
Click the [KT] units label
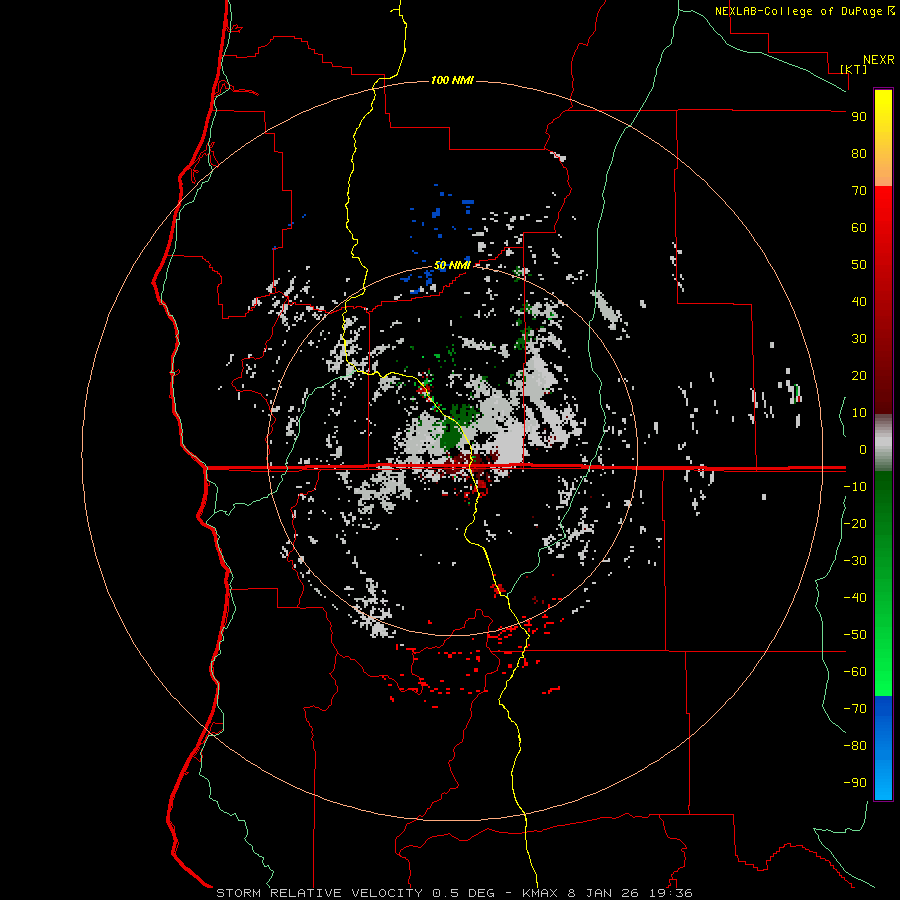coord(854,69)
